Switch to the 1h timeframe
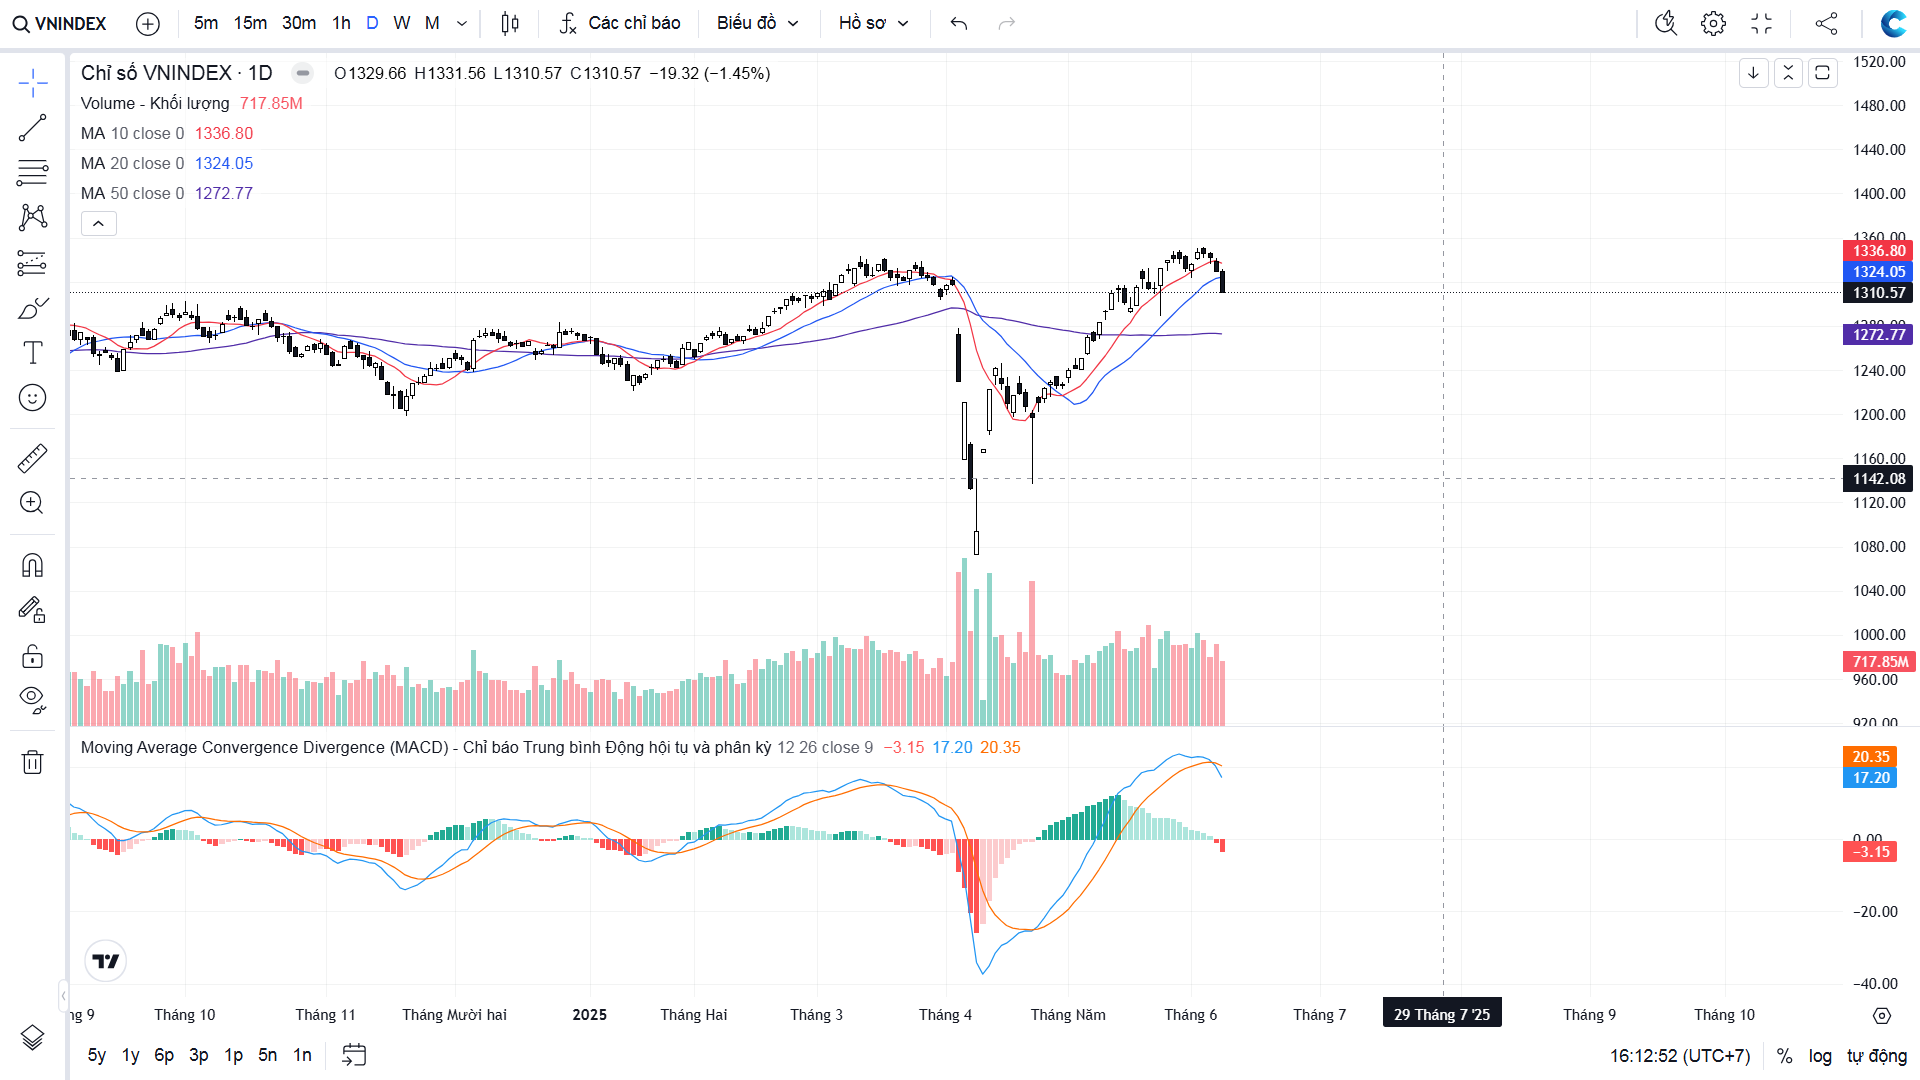 click(341, 23)
